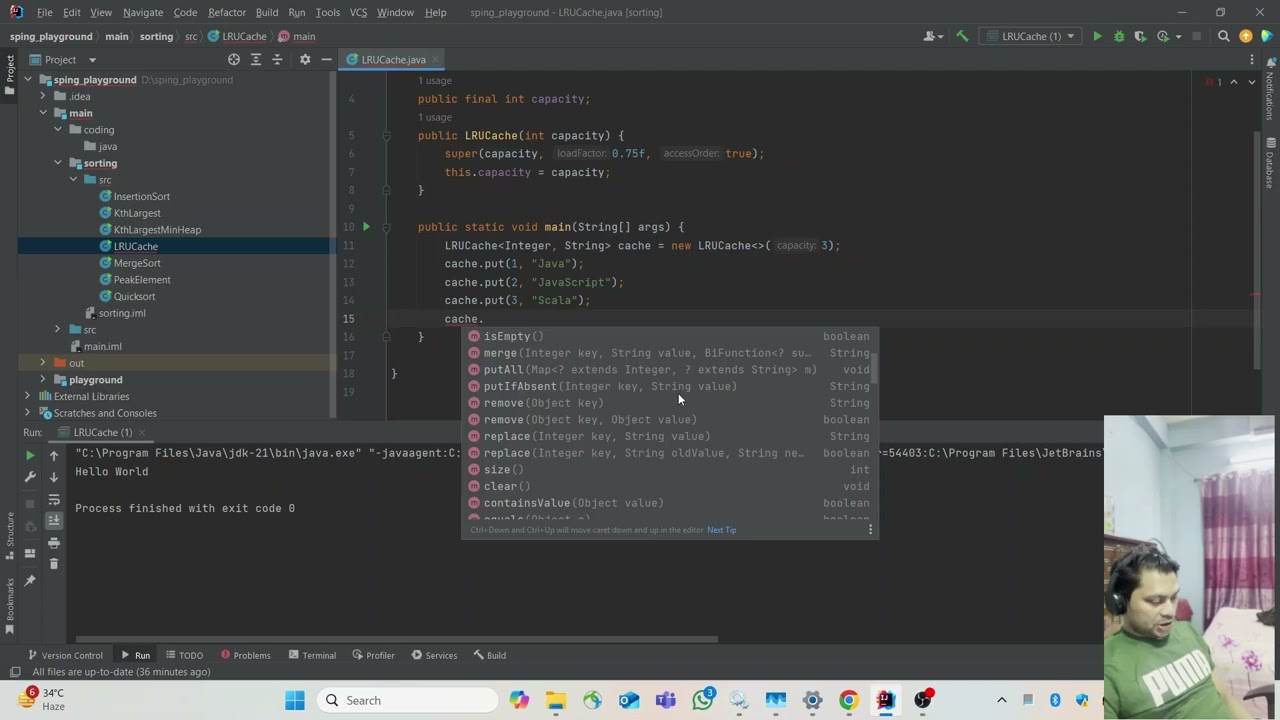Collapse the sping_playground root node
Viewport: 1280px width, 720px height.
[x=28, y=80]
